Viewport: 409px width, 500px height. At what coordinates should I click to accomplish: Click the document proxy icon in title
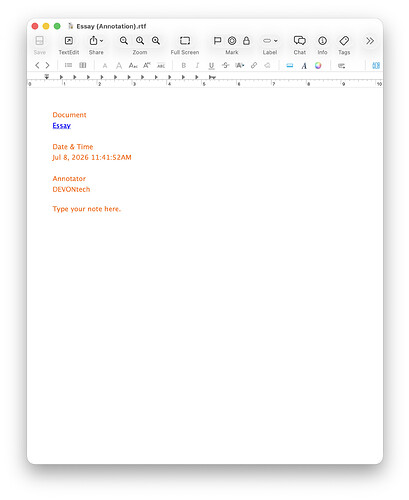click(70, 26)
